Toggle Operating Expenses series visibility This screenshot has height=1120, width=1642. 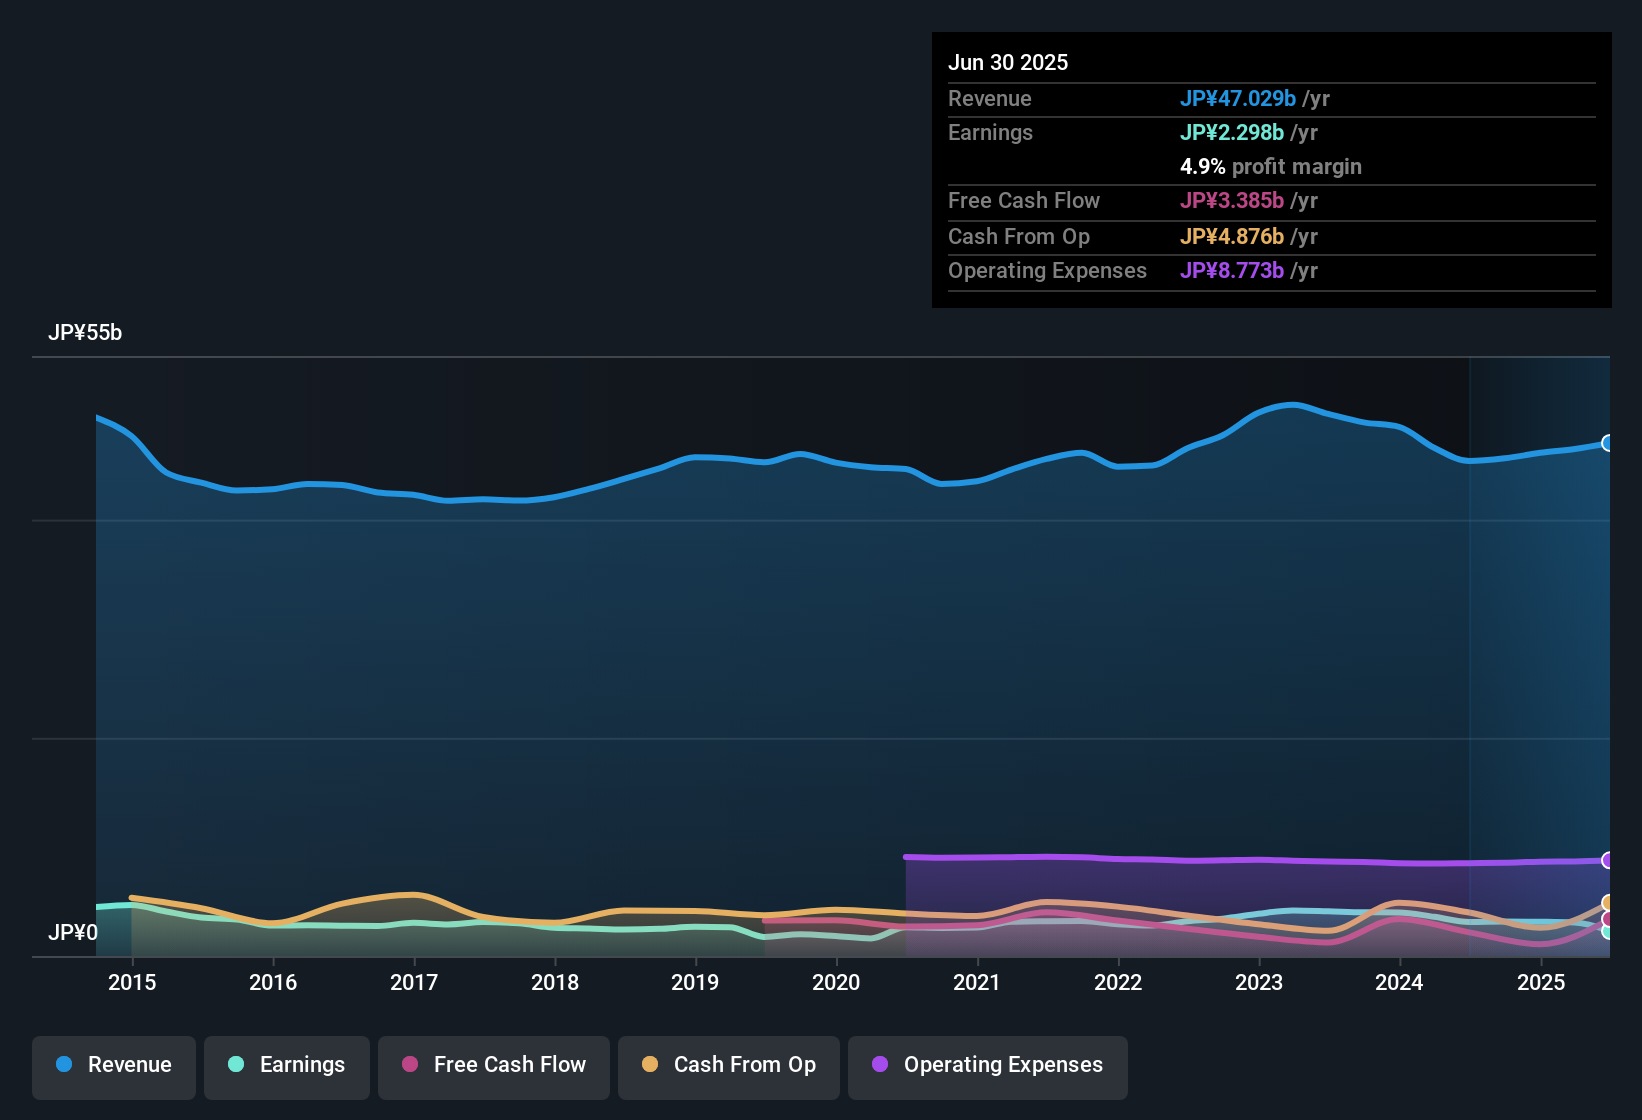[x=987, y=1065]
